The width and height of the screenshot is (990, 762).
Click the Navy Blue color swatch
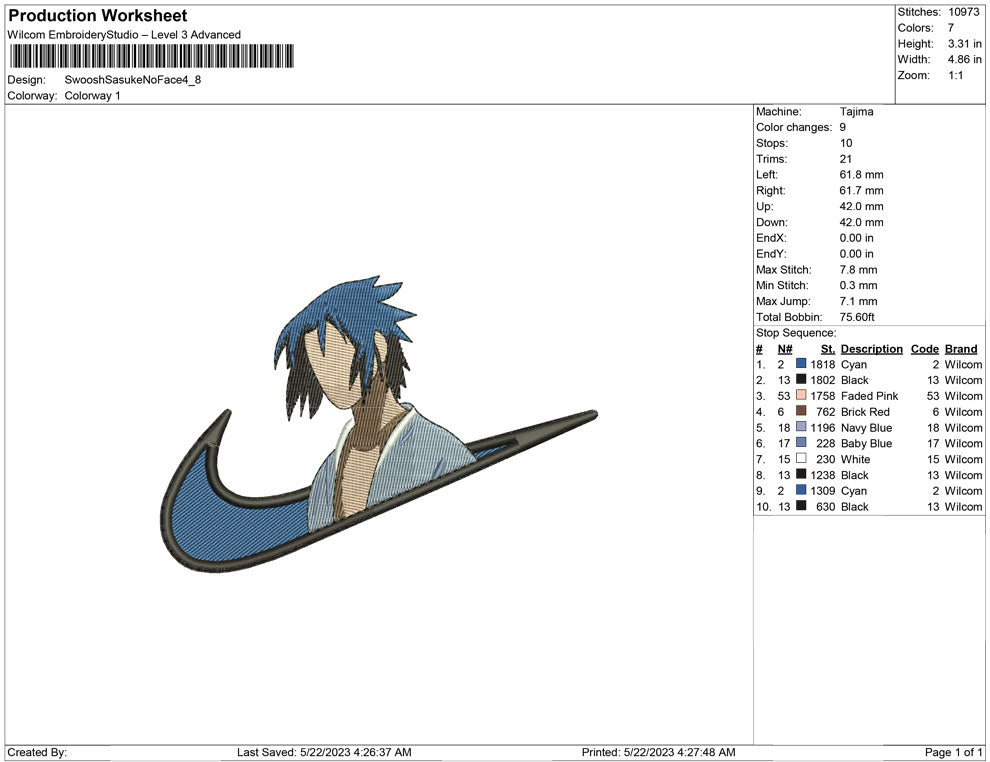point(801,428)
